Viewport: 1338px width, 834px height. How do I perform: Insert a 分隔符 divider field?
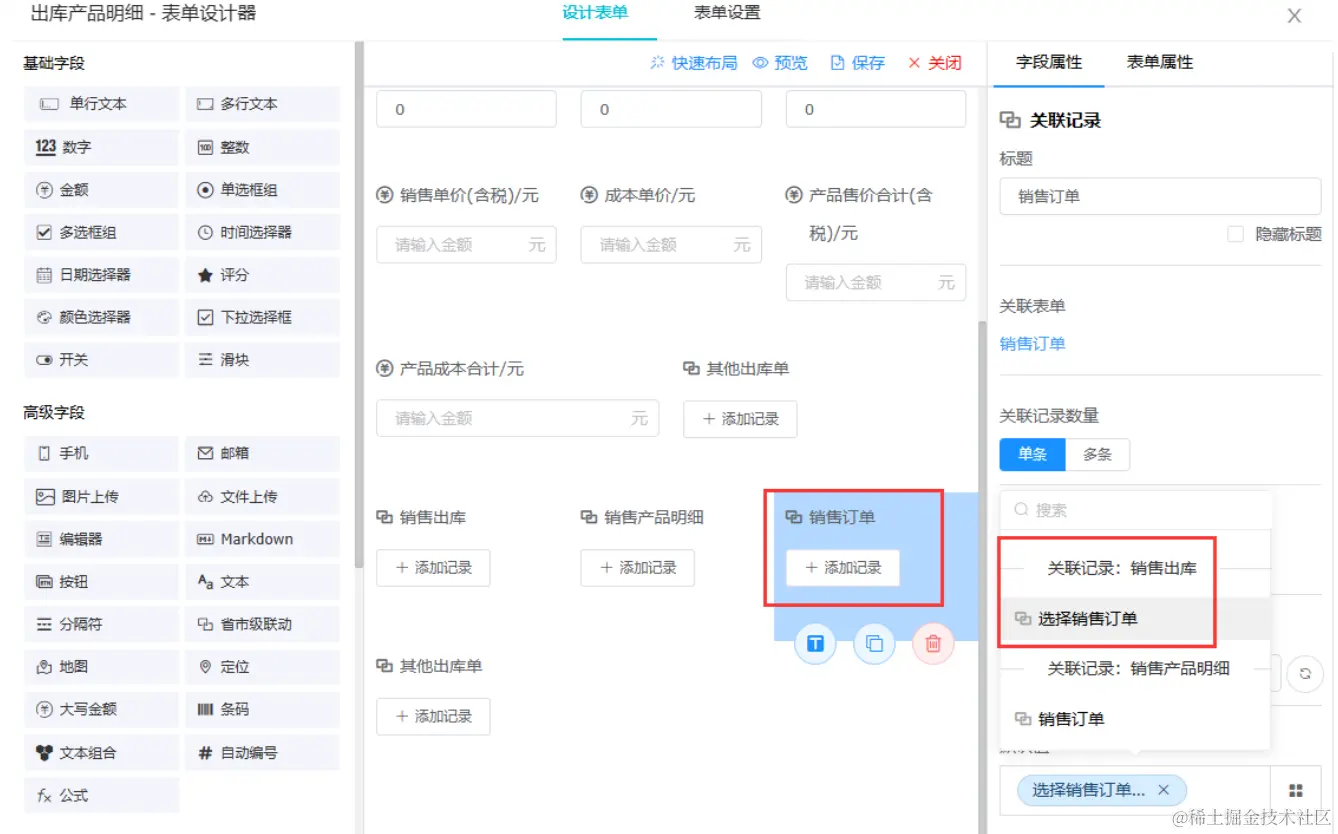click(x=101, y=624)
